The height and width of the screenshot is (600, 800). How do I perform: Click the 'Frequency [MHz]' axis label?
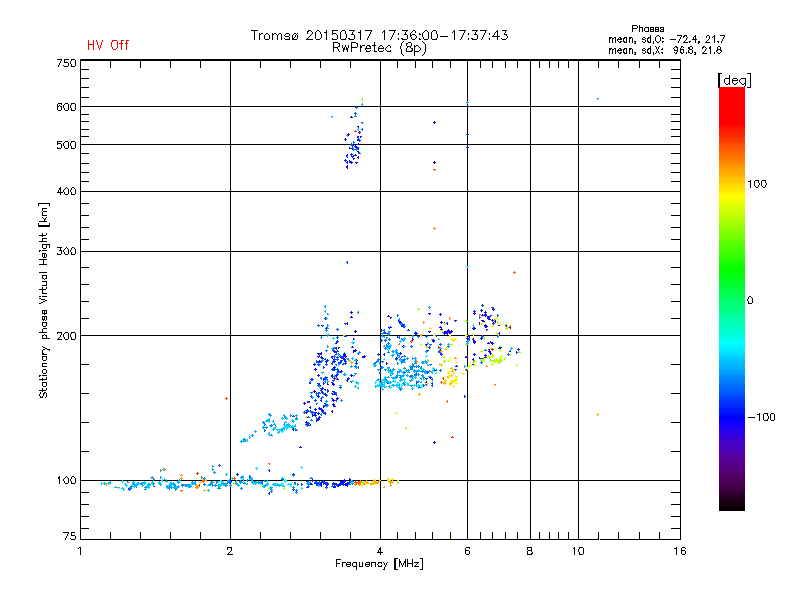tap(379, 564)
